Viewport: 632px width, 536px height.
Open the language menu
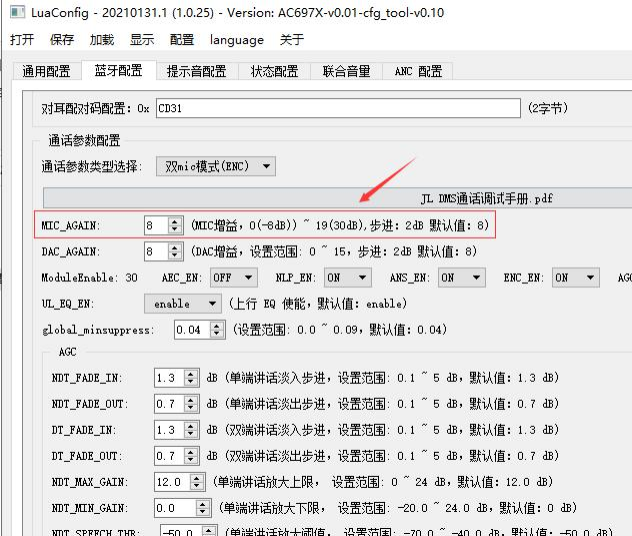point(237,39)
